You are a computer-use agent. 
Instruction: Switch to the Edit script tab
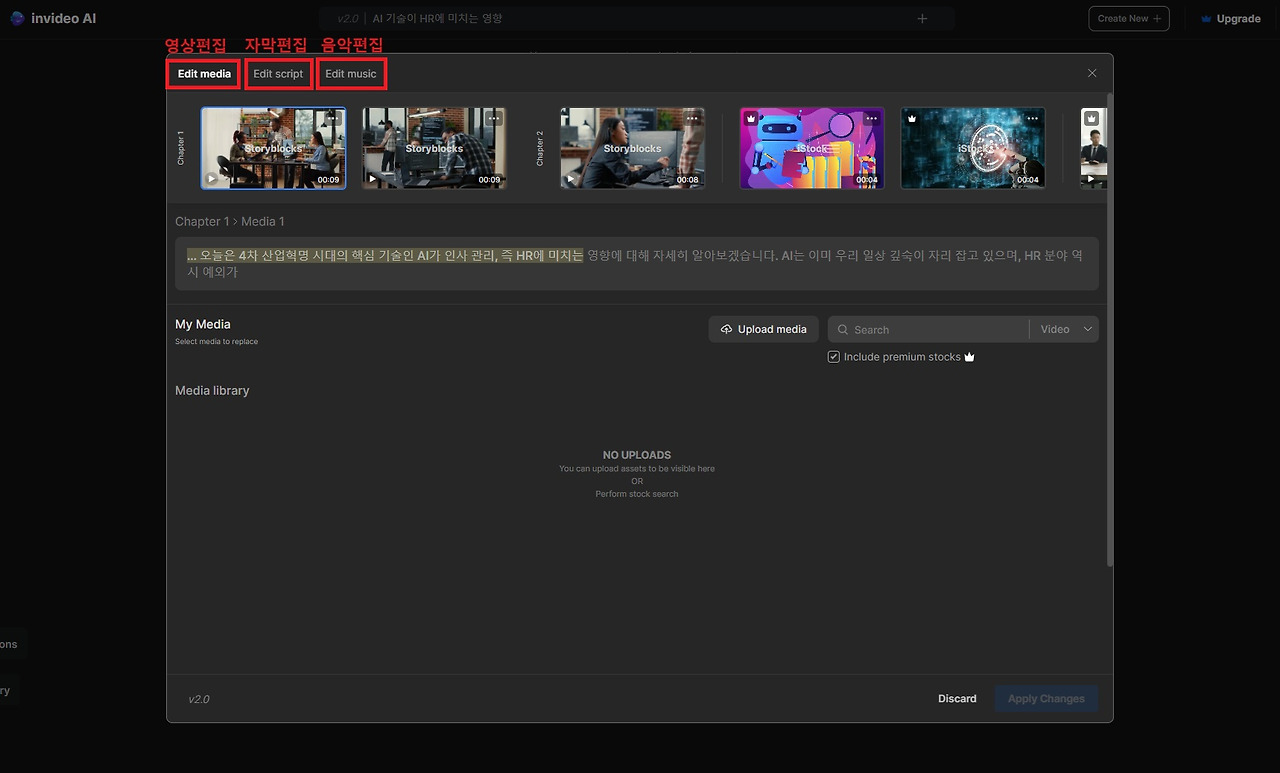(x=278, y=74)
